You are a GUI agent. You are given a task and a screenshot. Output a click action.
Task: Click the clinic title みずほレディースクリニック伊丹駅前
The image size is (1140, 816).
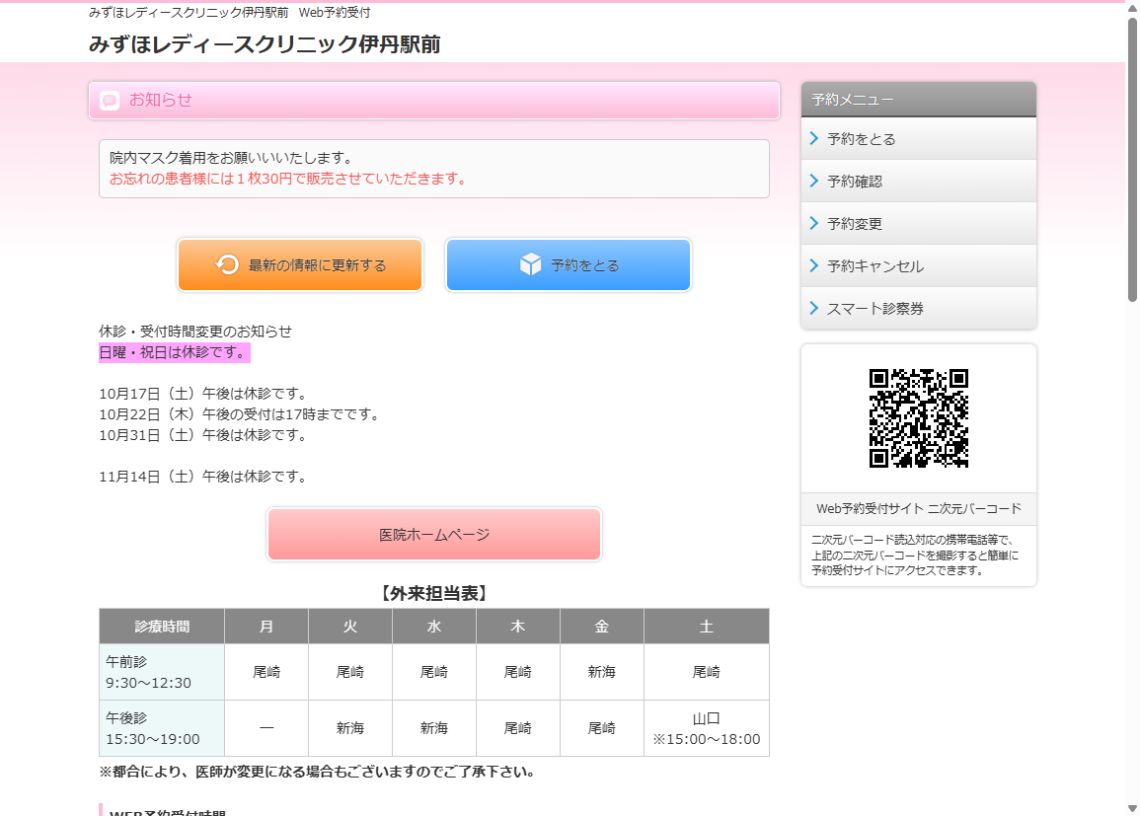(x=265, y=44)
